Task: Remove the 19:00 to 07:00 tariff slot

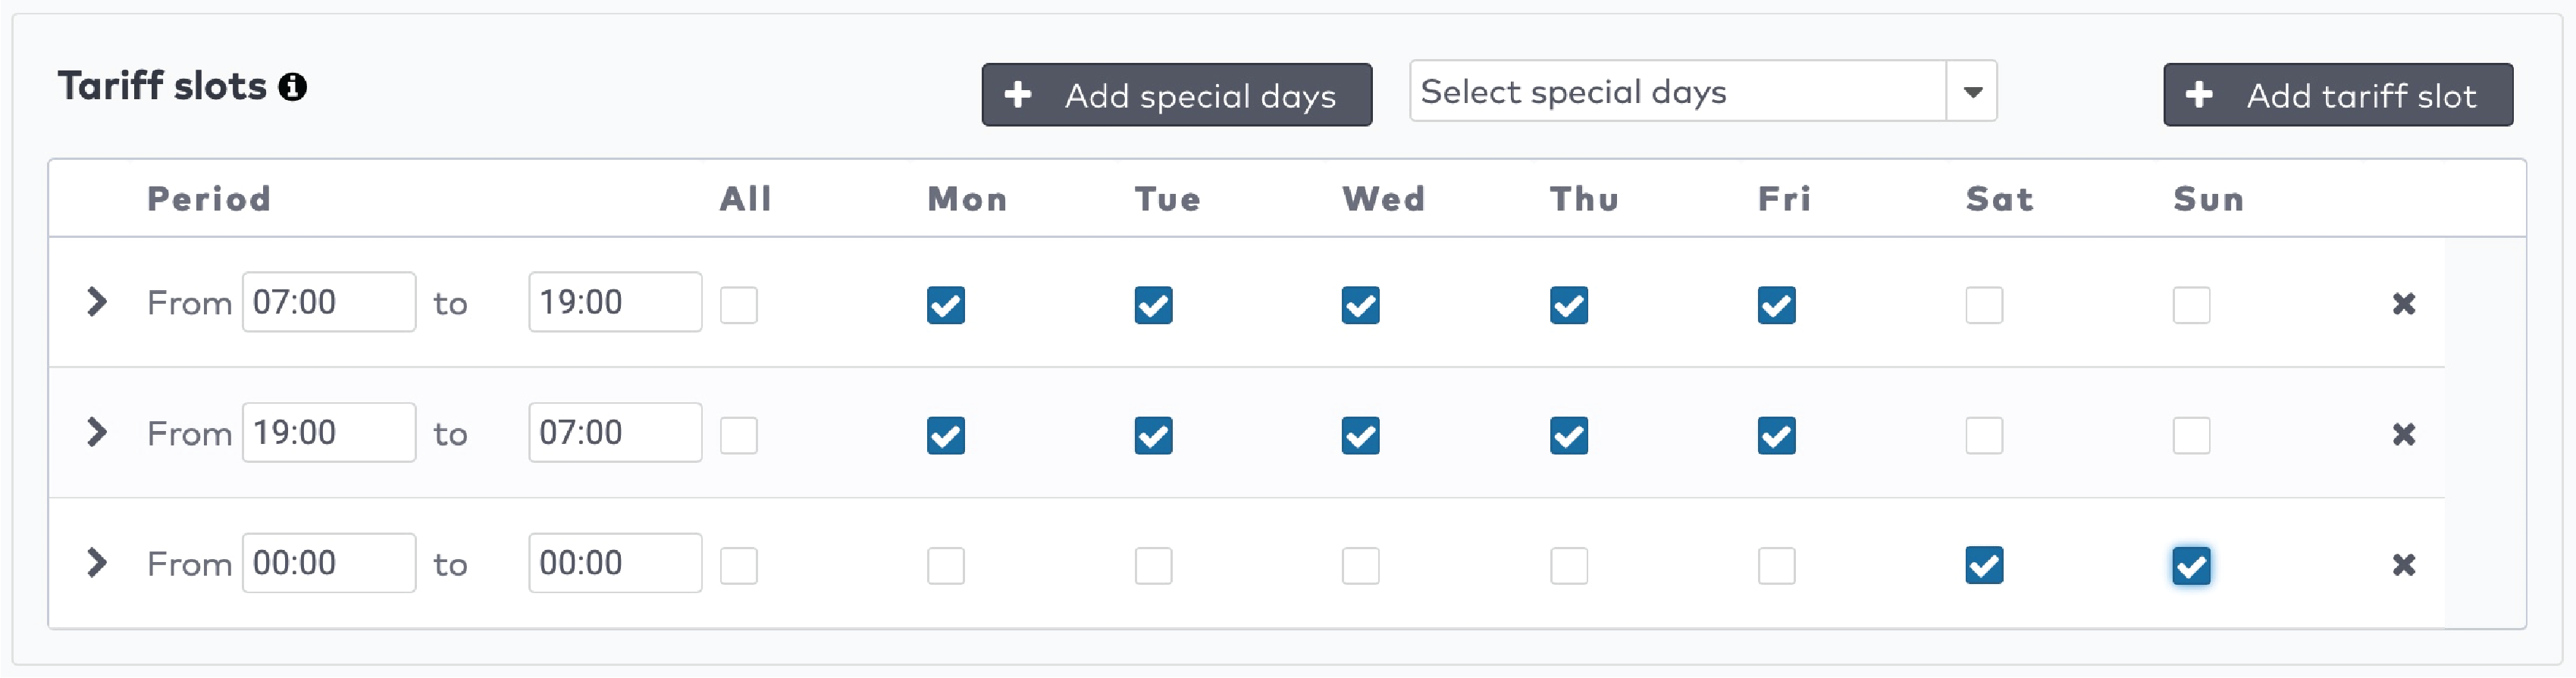Action: 2403,434
